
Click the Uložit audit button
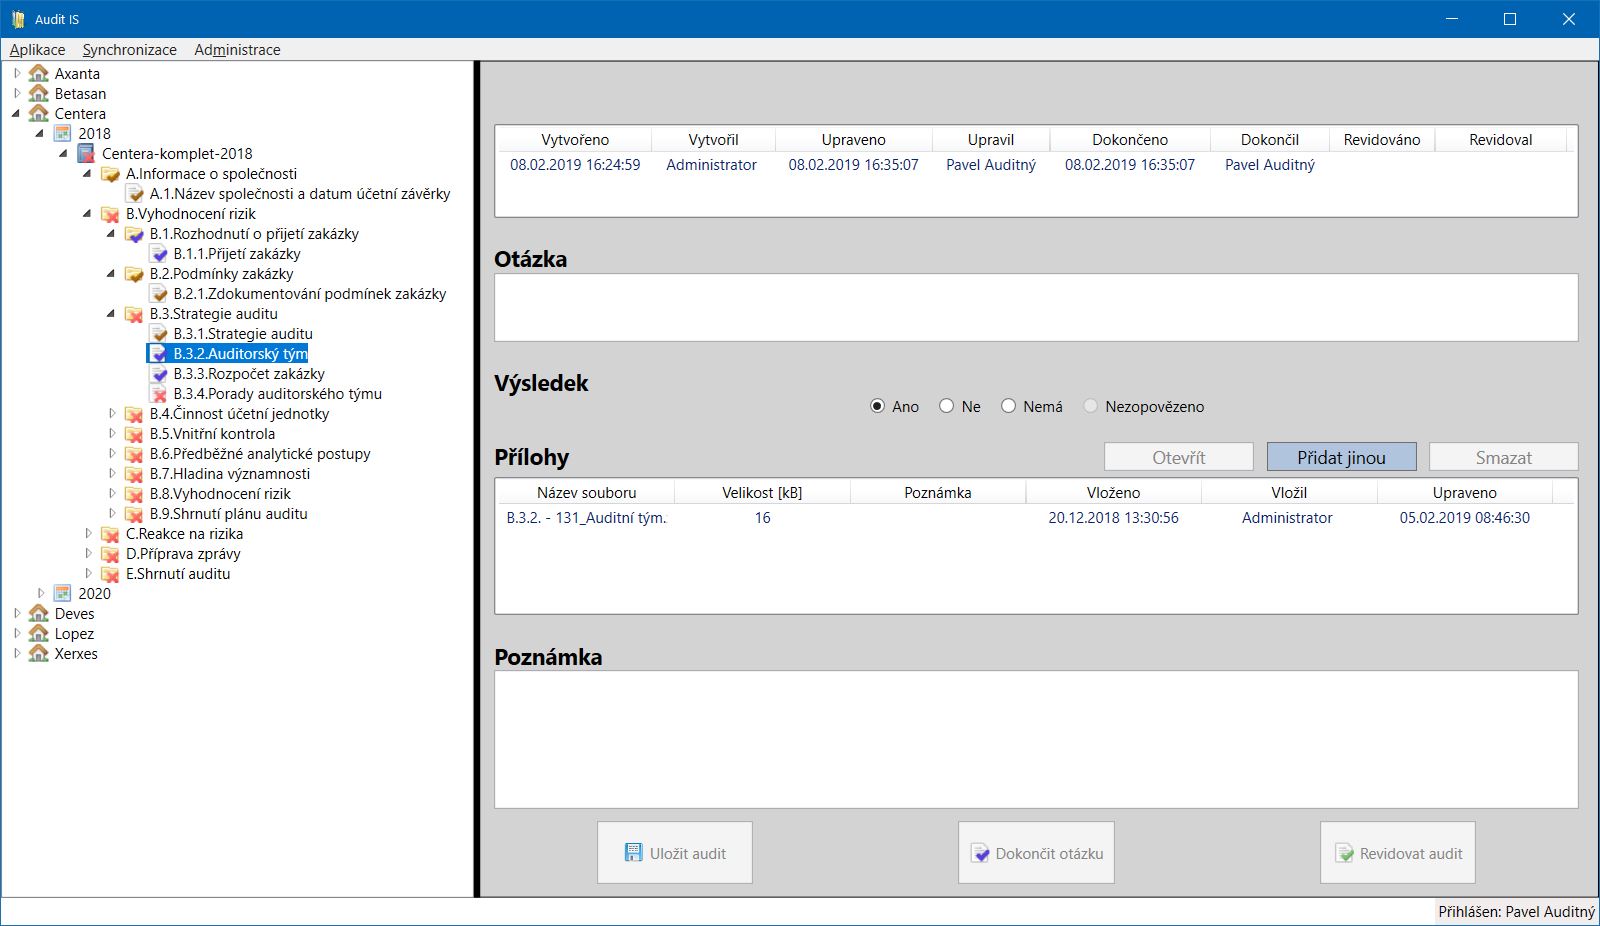[x=675, y=853]
